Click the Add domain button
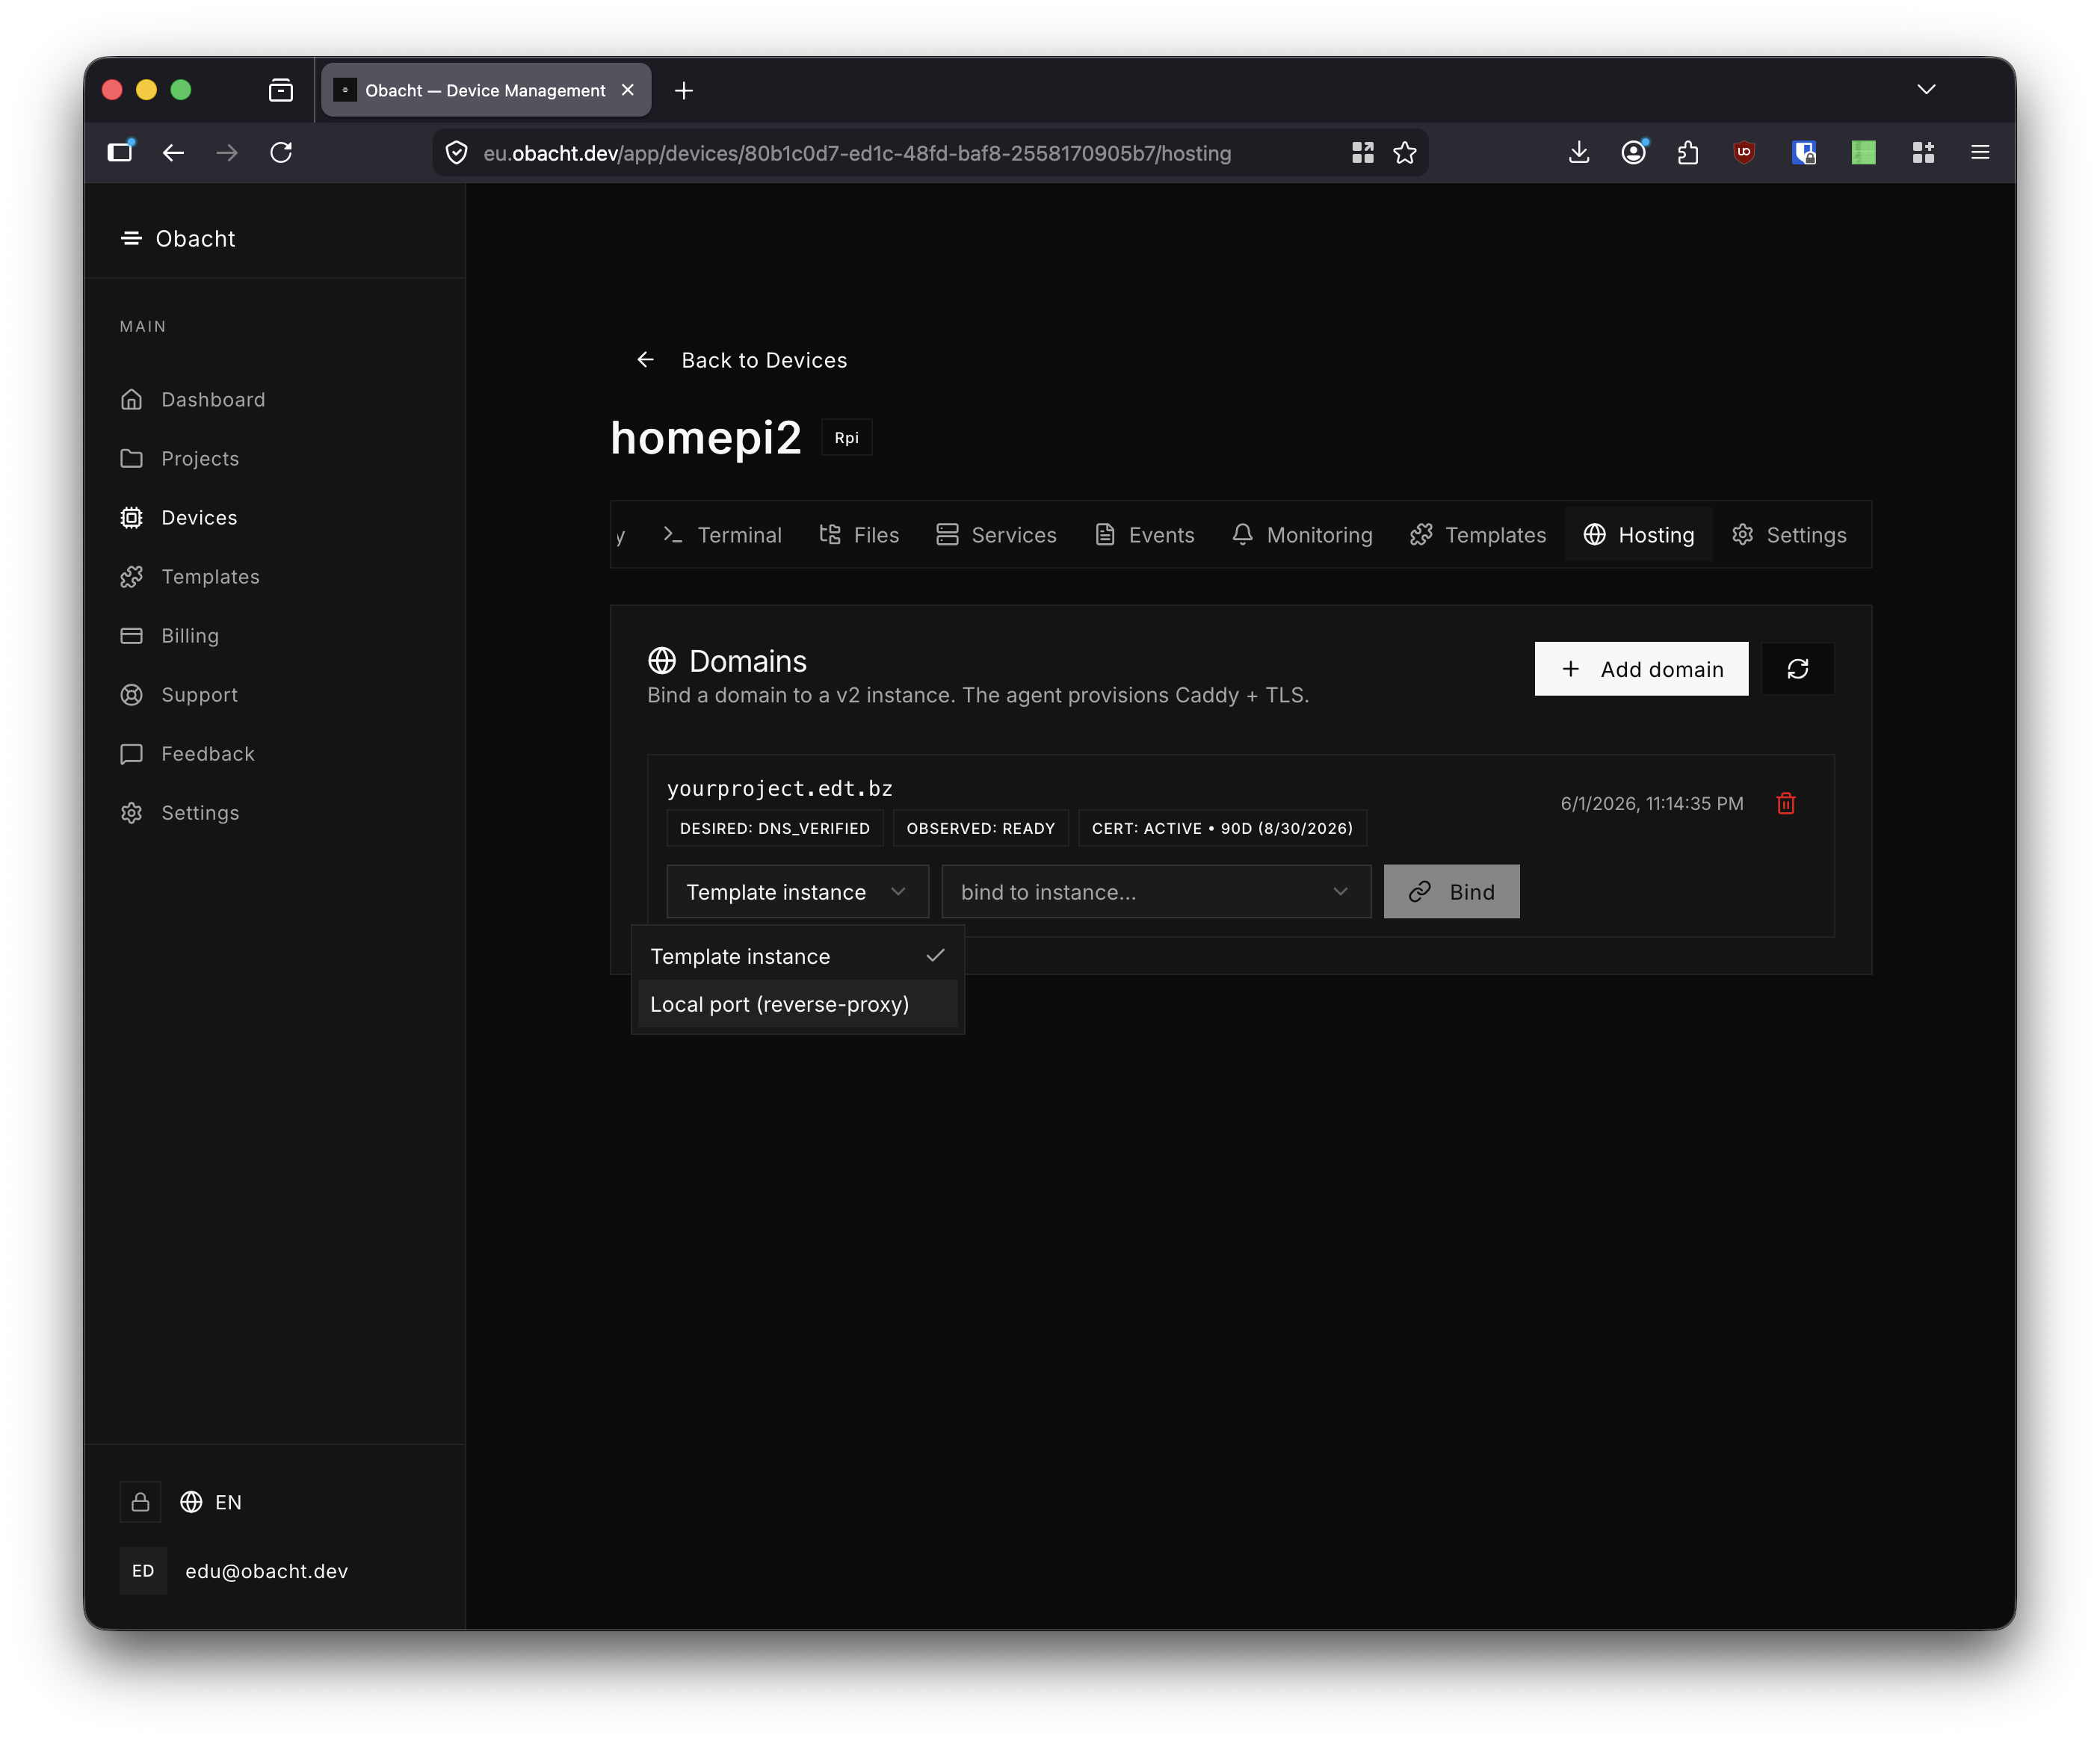The height and width of the screenshot is (1741, 2100). pyautogui.click(x=1641, y=669)
